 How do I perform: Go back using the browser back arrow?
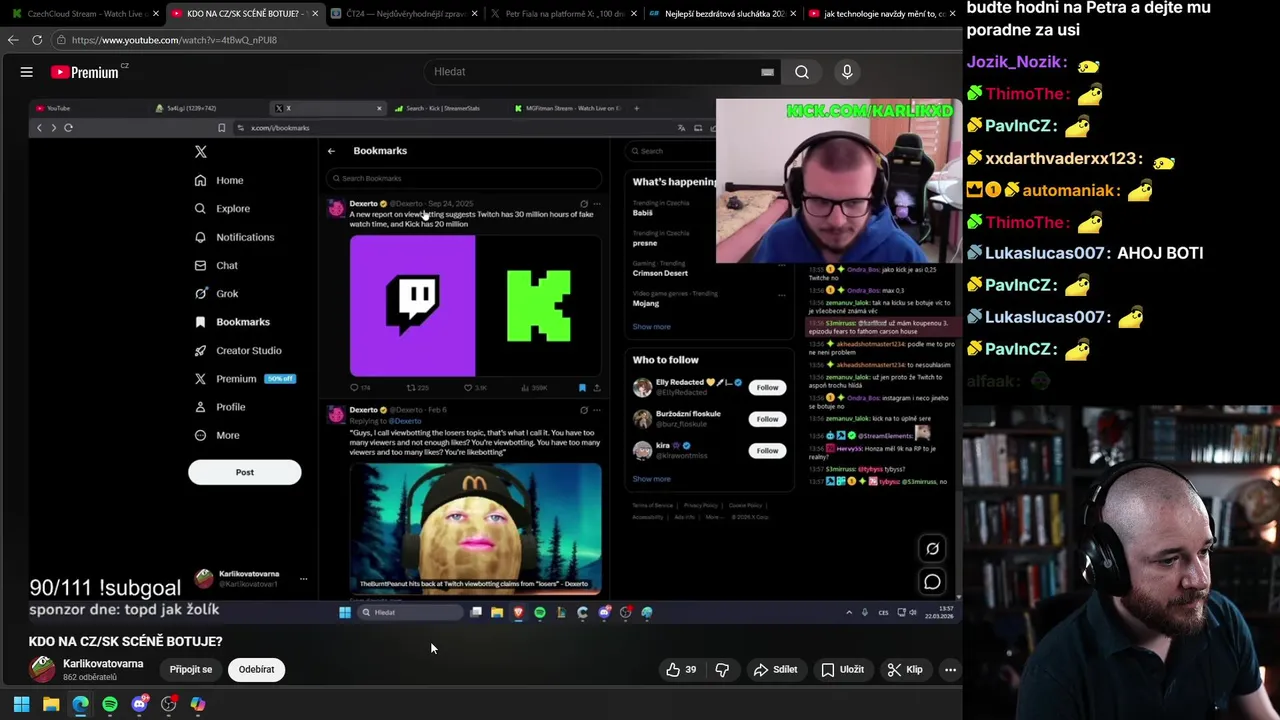pyautogui.click(x=13, y=40)
